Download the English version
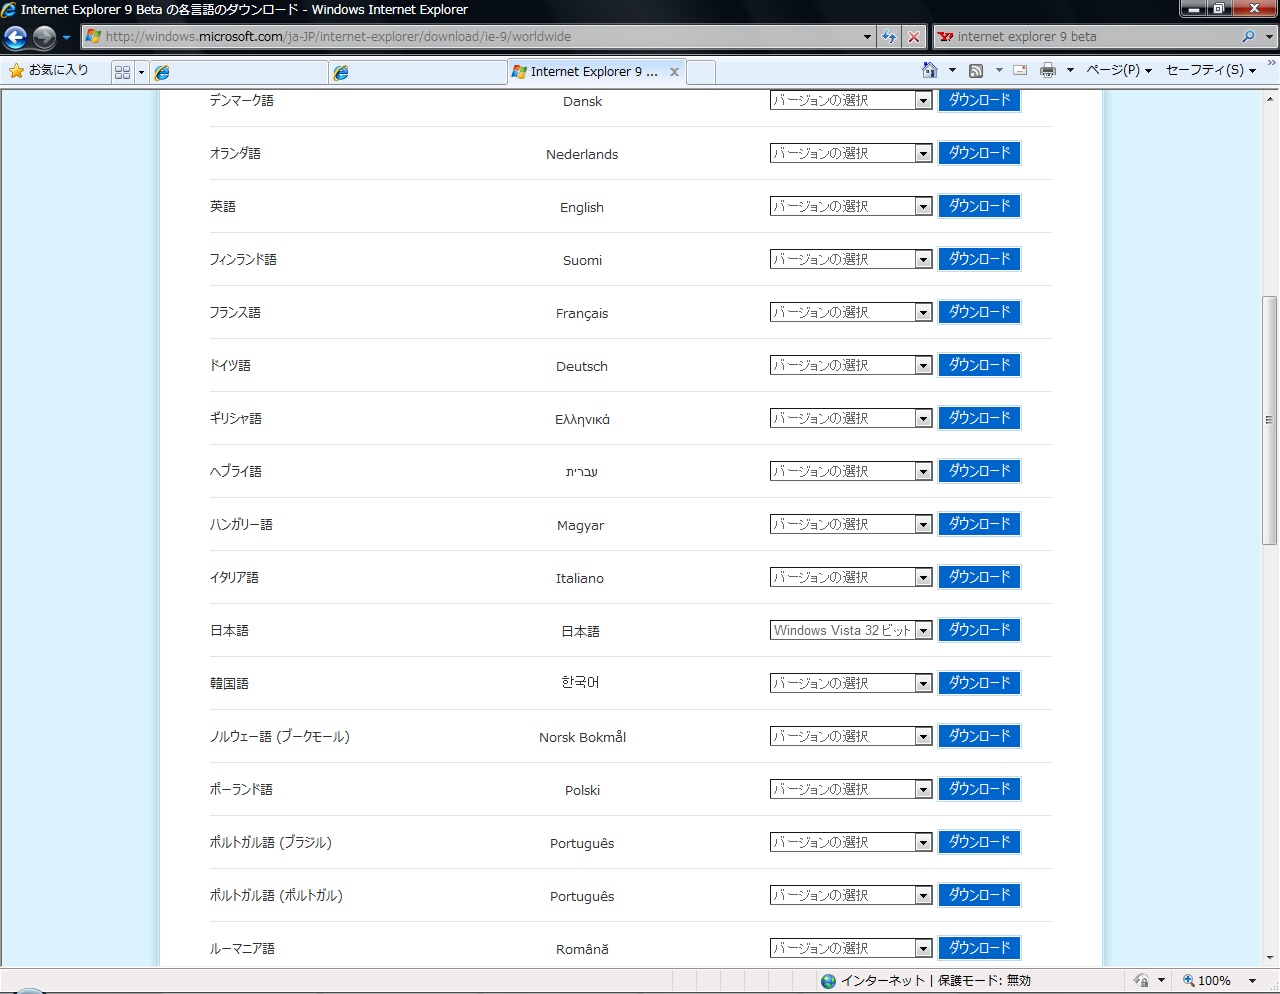 pos(979,206)
